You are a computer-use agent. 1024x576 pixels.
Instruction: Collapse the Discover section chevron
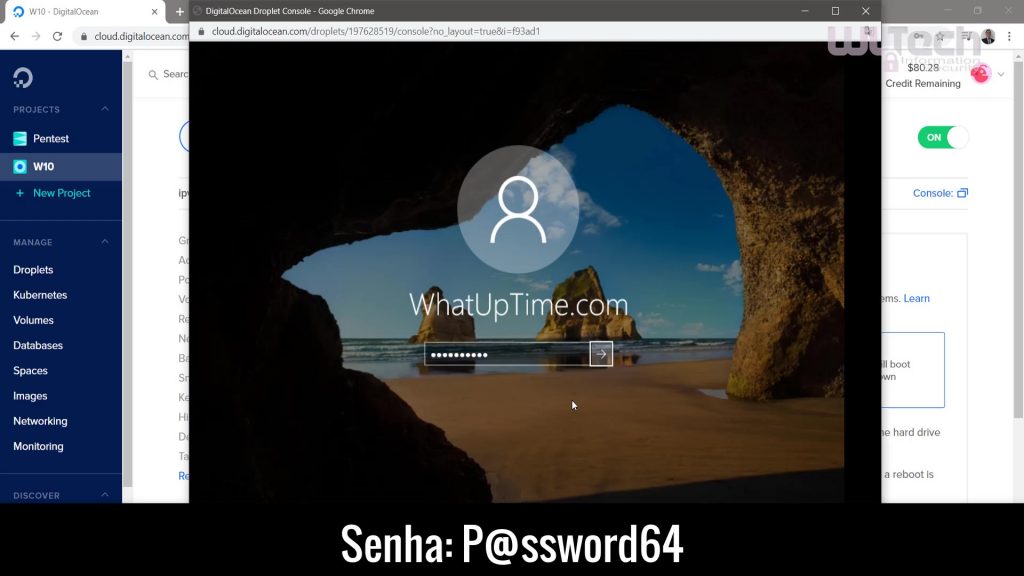click(104, 495)
